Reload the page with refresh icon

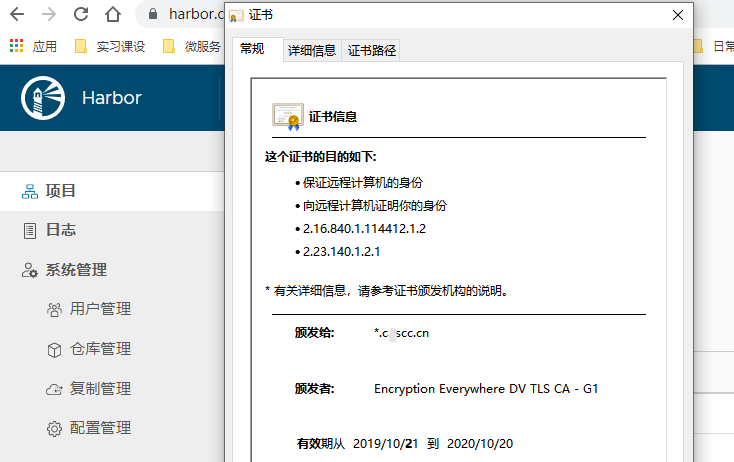coord(81,14)
